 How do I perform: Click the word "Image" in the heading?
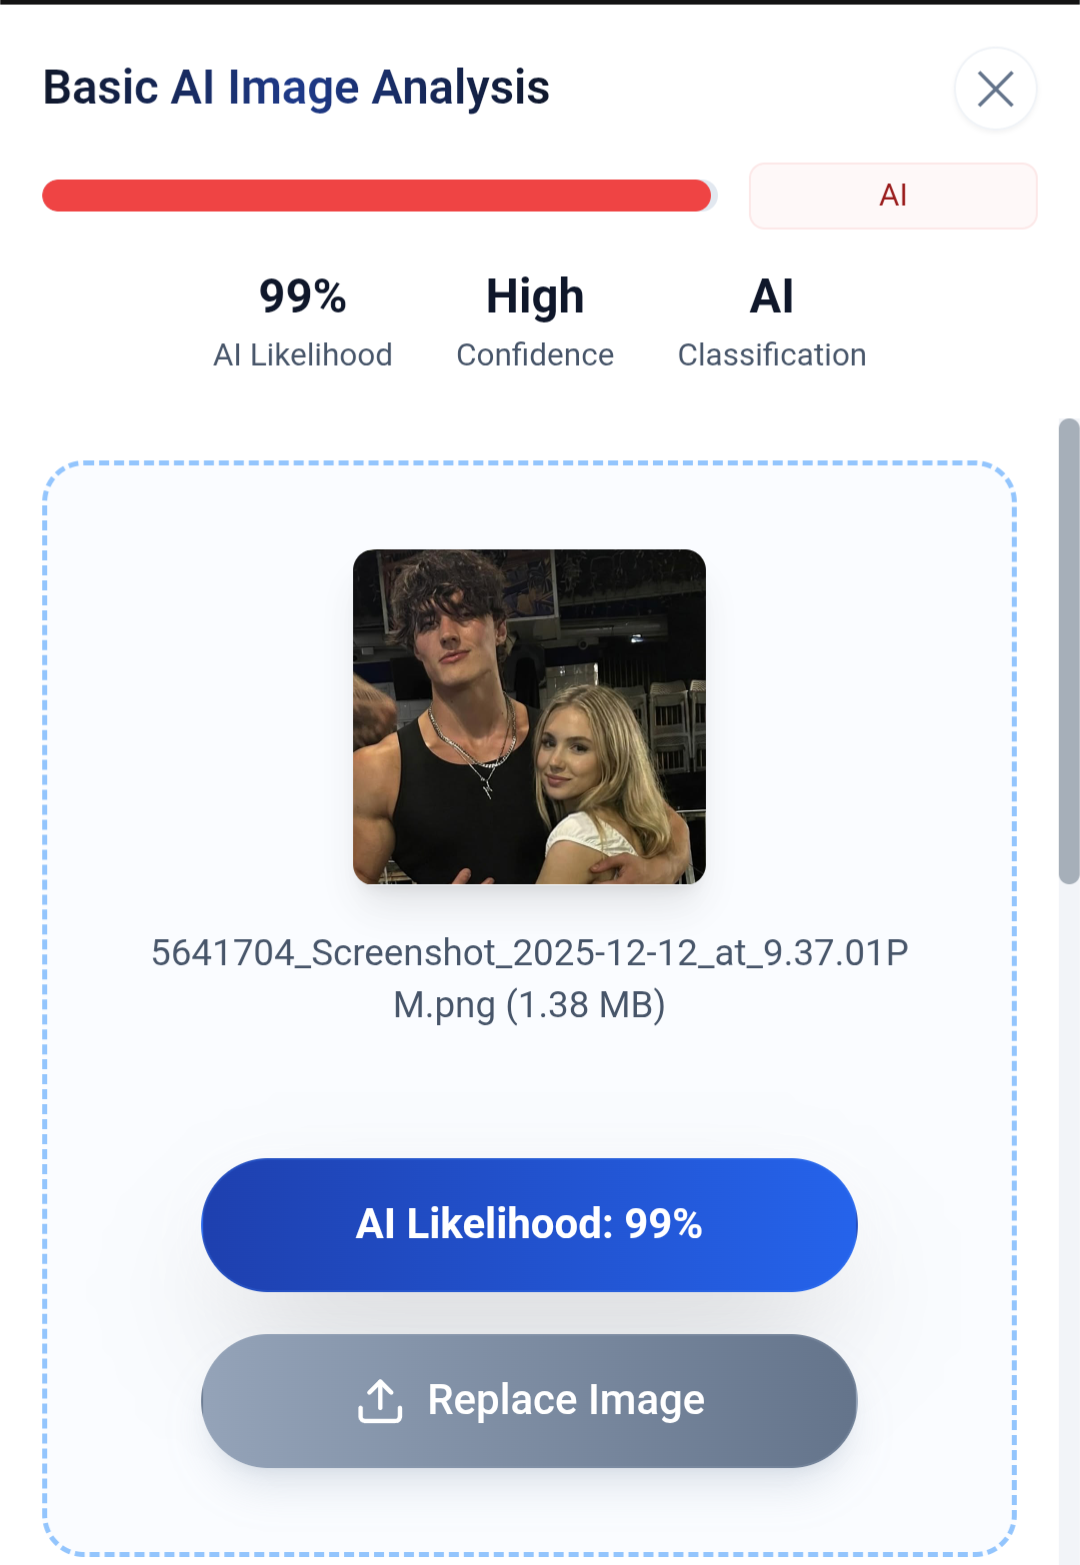click(293, 88)
